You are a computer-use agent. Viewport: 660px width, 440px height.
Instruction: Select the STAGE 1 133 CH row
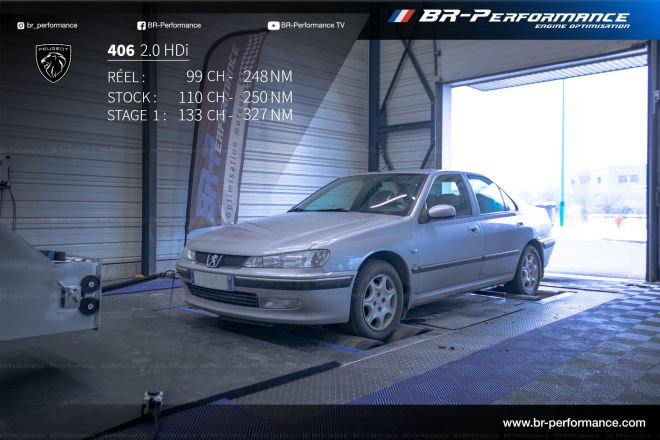pyautogui.click(x=200, y=115)
